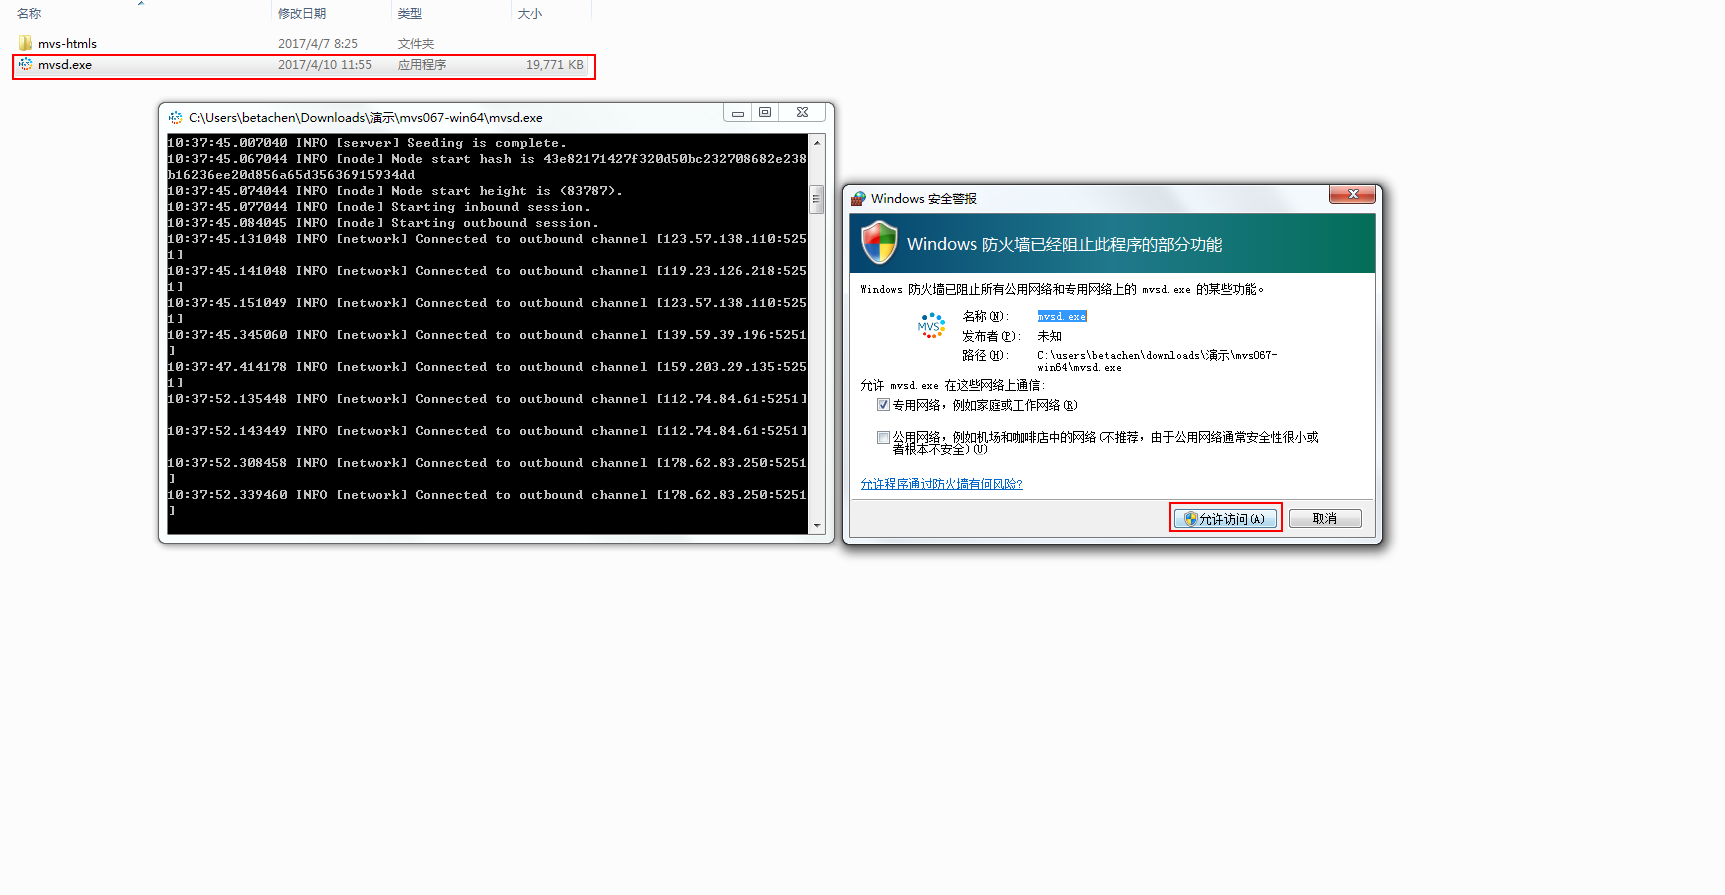
Task: Click the MVS program icon in the alert
Action: click(931, 325)
